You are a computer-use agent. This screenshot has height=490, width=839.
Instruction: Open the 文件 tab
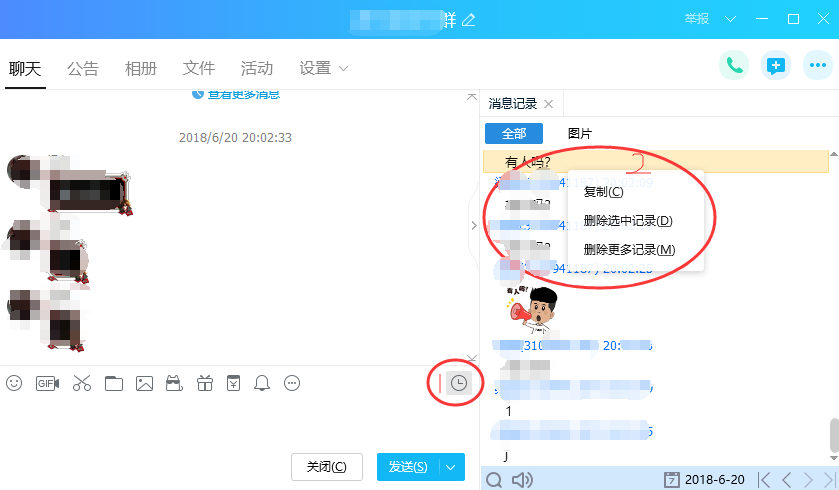[x=199, y=68]
